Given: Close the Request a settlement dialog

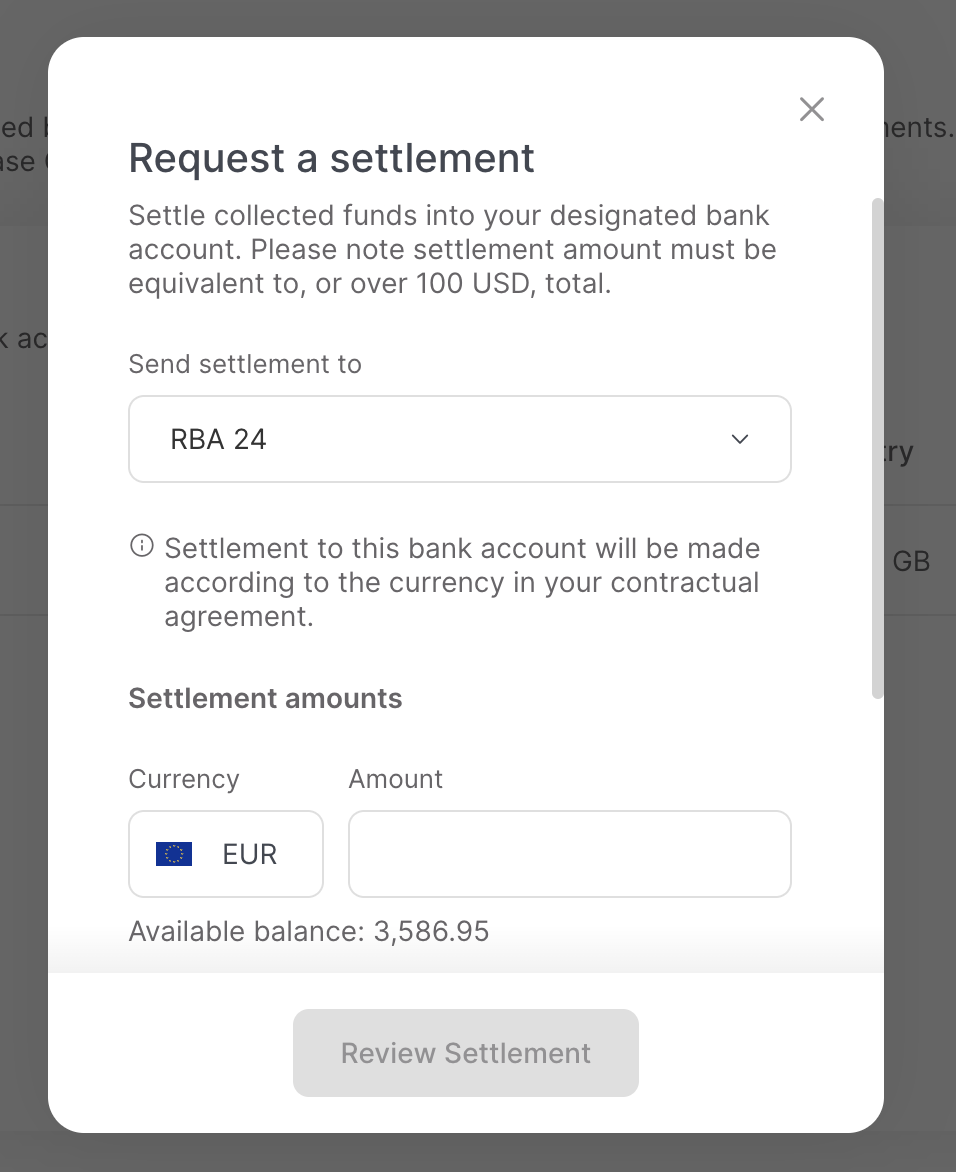Looking at the screenshot, I should (x=812, y=109).
